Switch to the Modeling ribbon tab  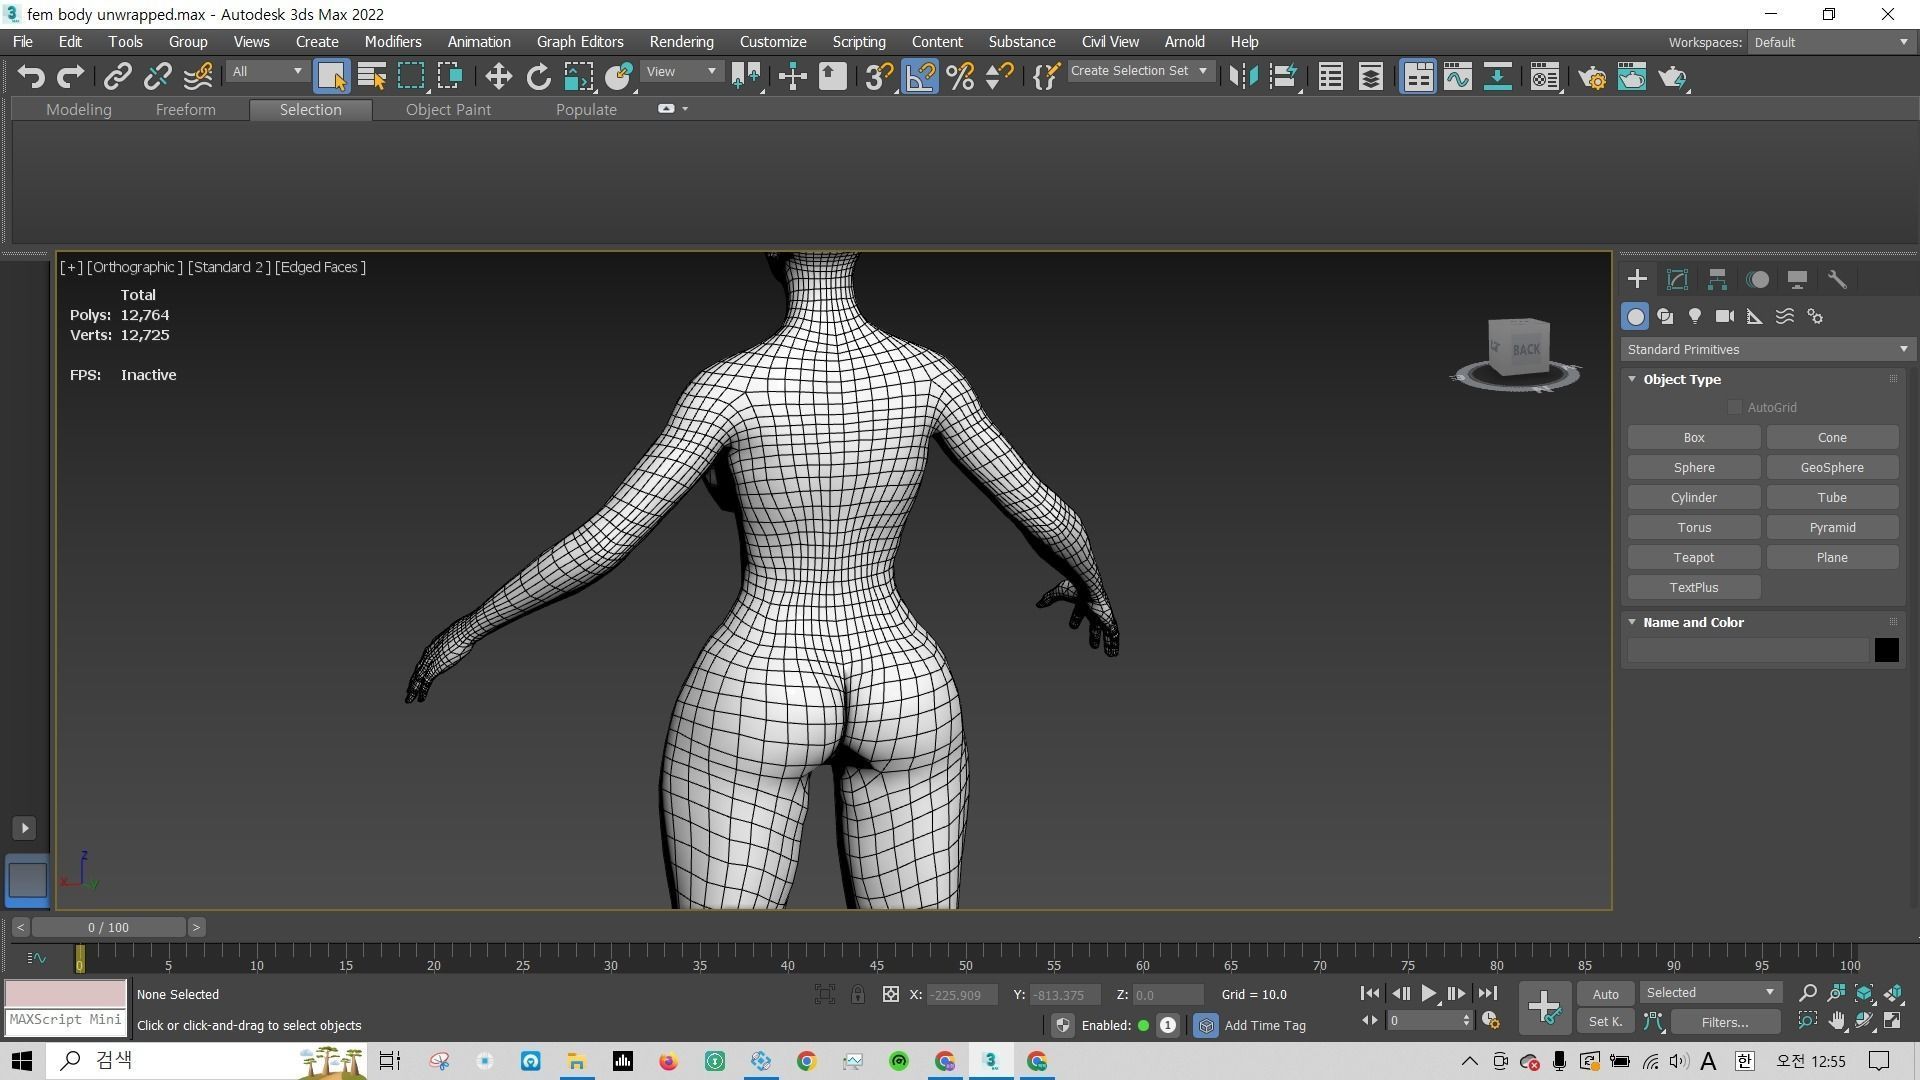tap(79, 110)
